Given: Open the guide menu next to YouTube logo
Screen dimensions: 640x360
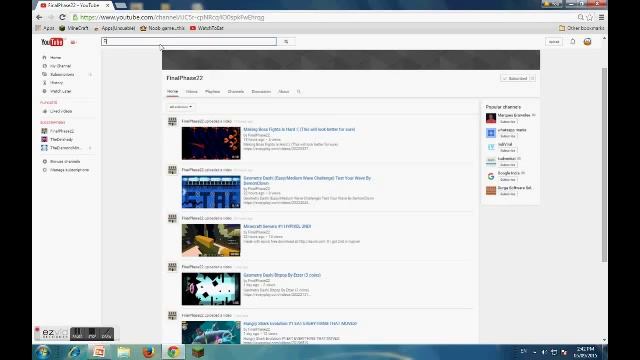Looking at the screenshot, I should pos(73,42).
